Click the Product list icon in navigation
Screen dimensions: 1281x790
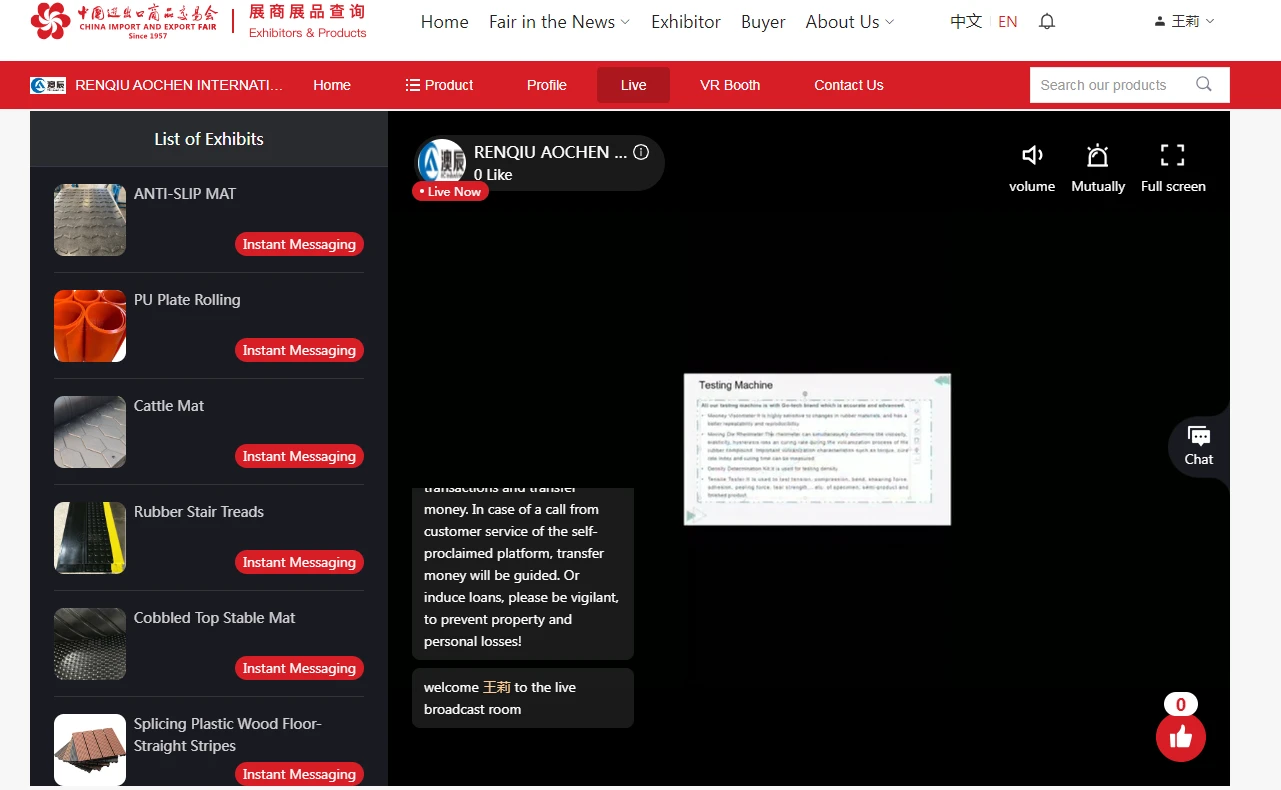click(x=412, y=85)
